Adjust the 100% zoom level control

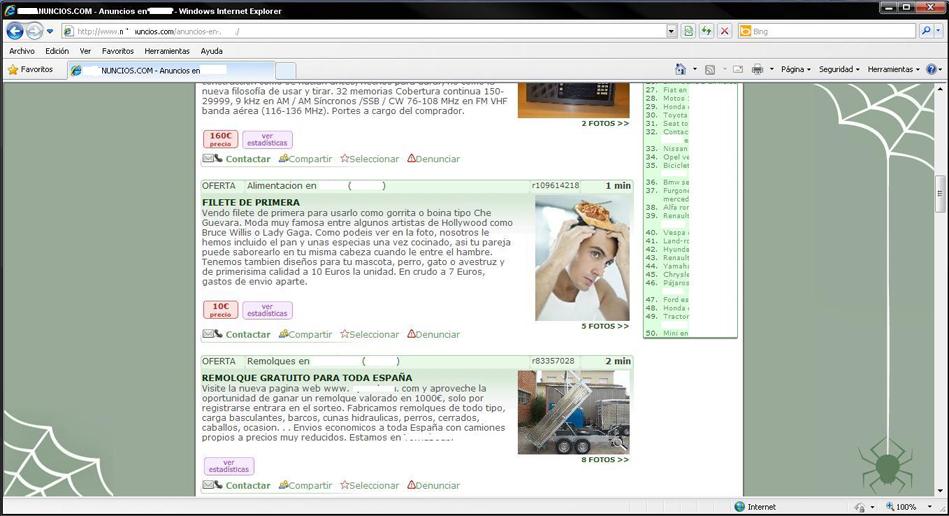click(x=910, y=507)
